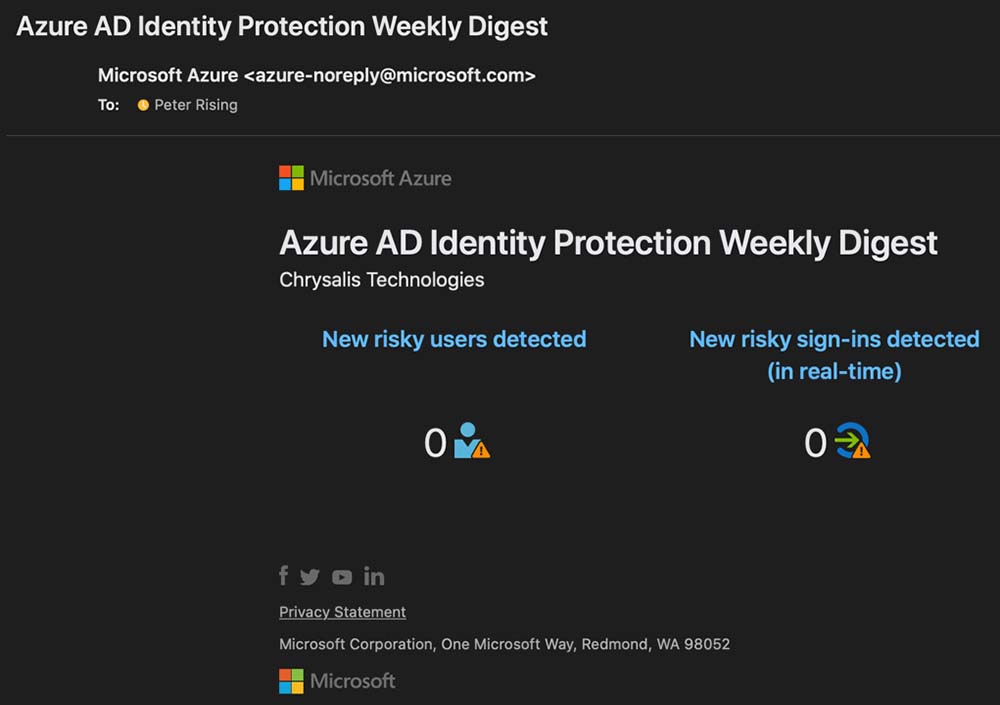
Task: Open the New risky users detected link
Action: (x=454, y=339)
